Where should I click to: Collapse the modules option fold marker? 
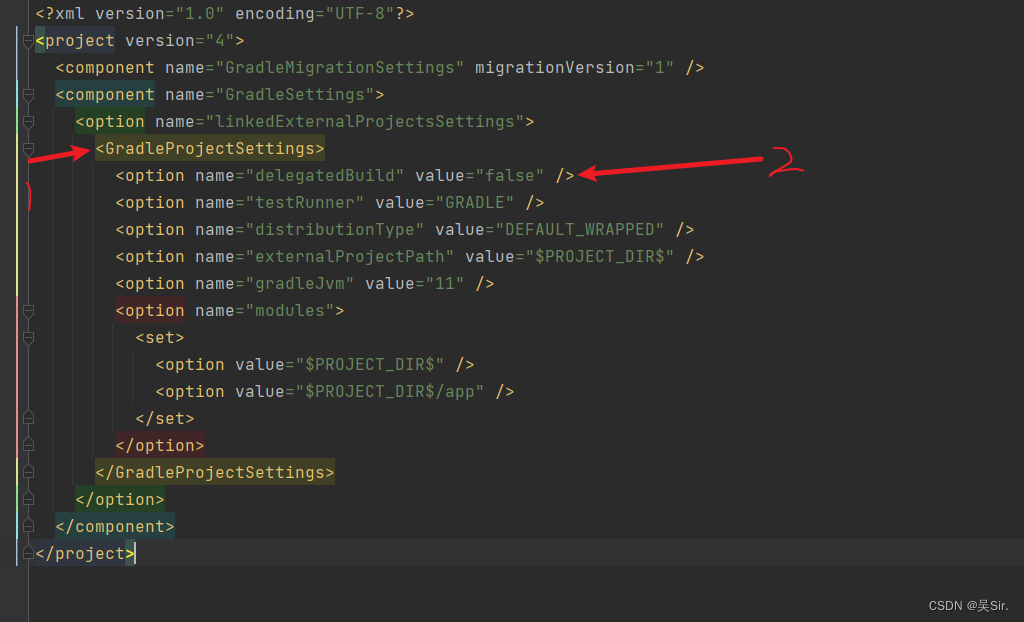click(x=28, y=312)
